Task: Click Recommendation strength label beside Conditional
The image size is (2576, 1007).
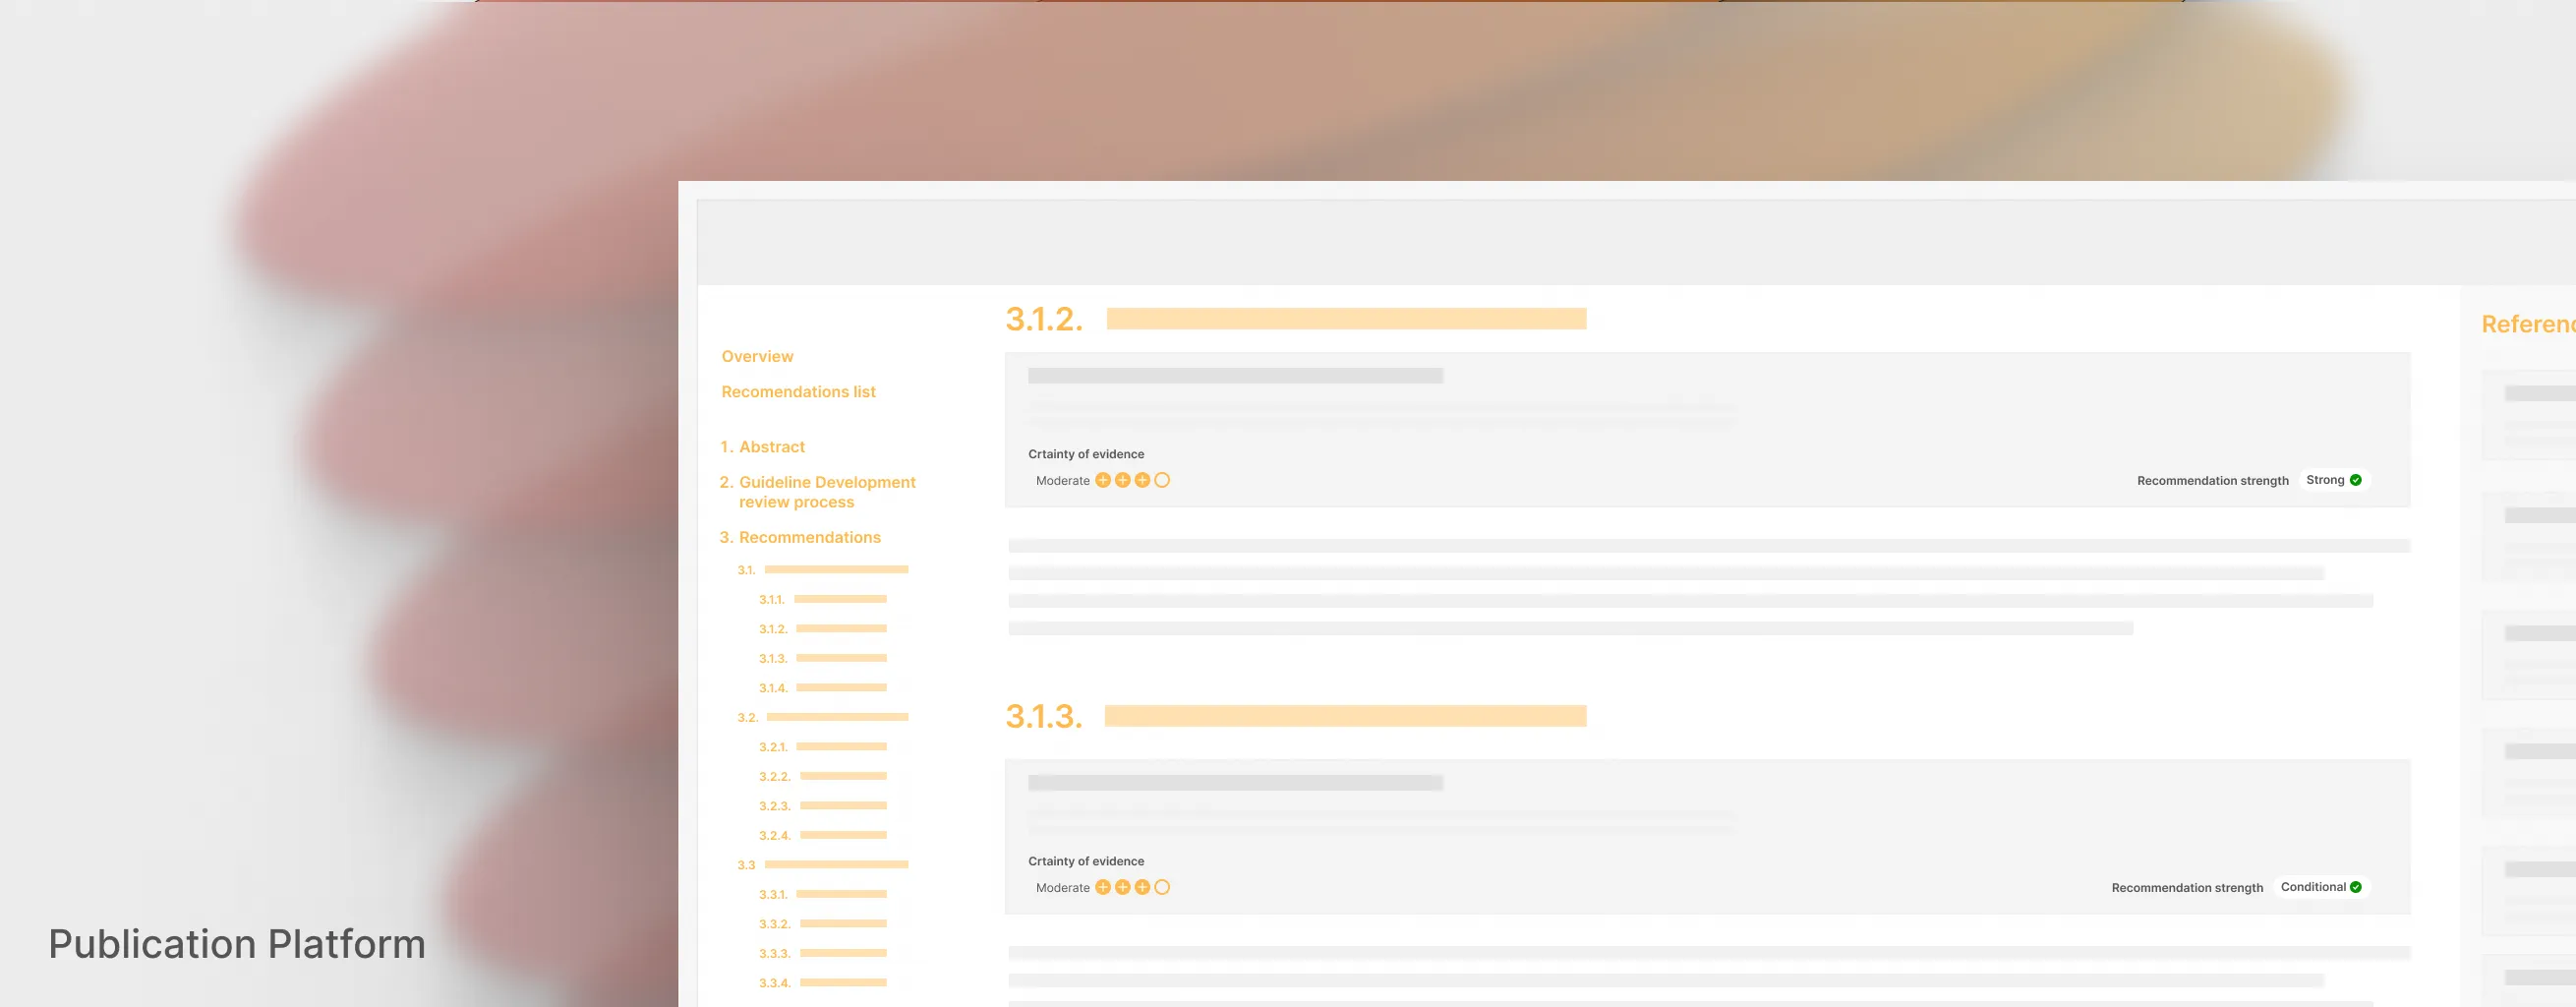Action: click(x=2187, y=888)
